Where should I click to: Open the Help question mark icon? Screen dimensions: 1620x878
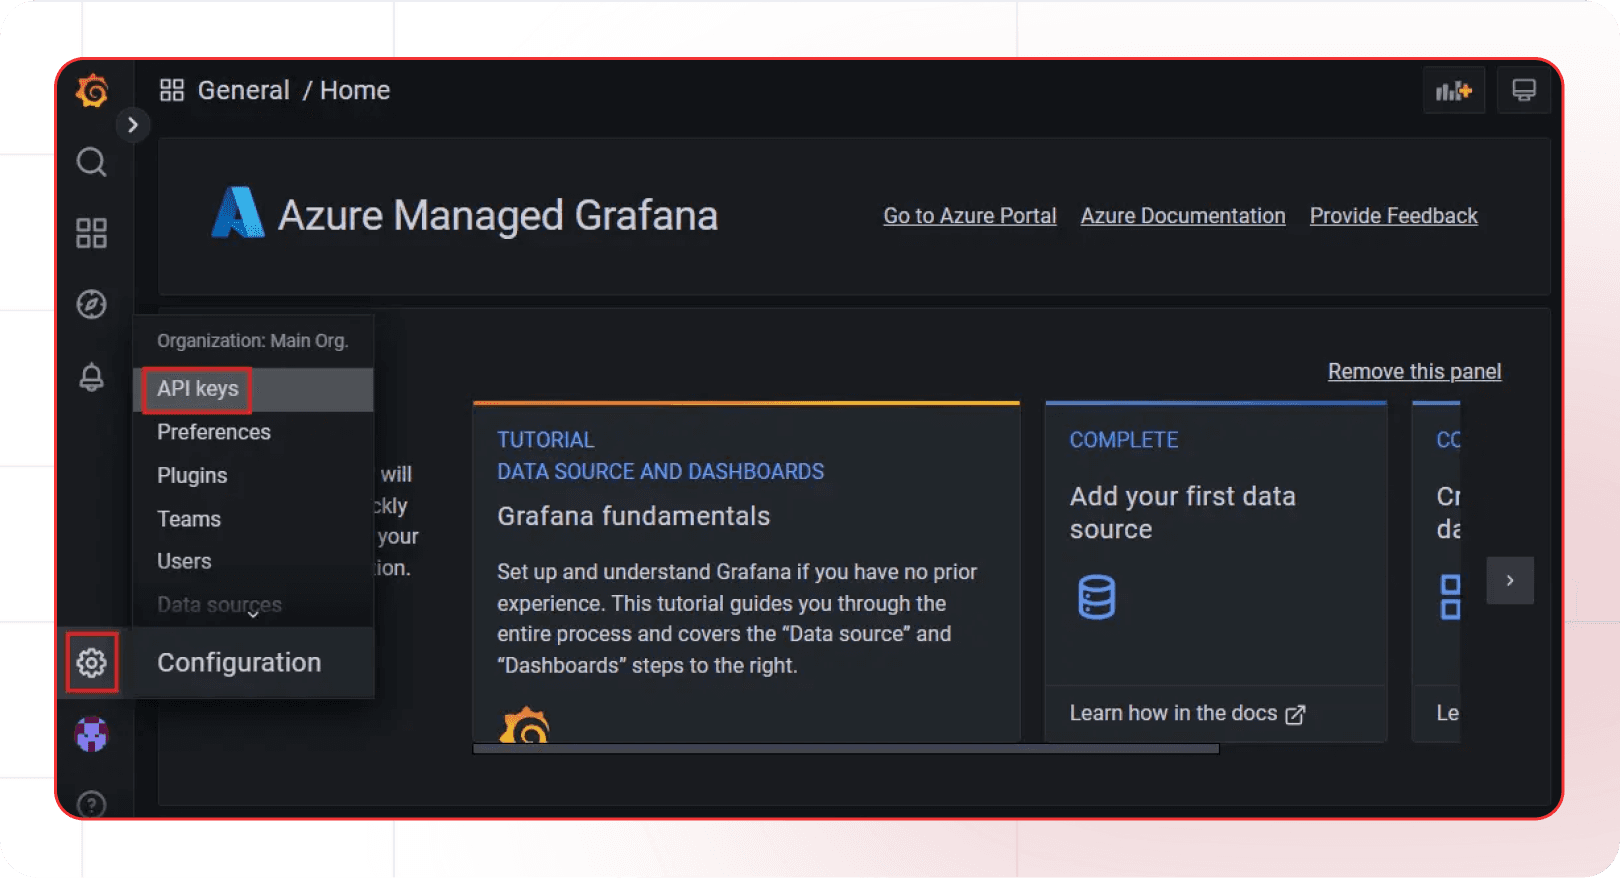click(92, 804)
